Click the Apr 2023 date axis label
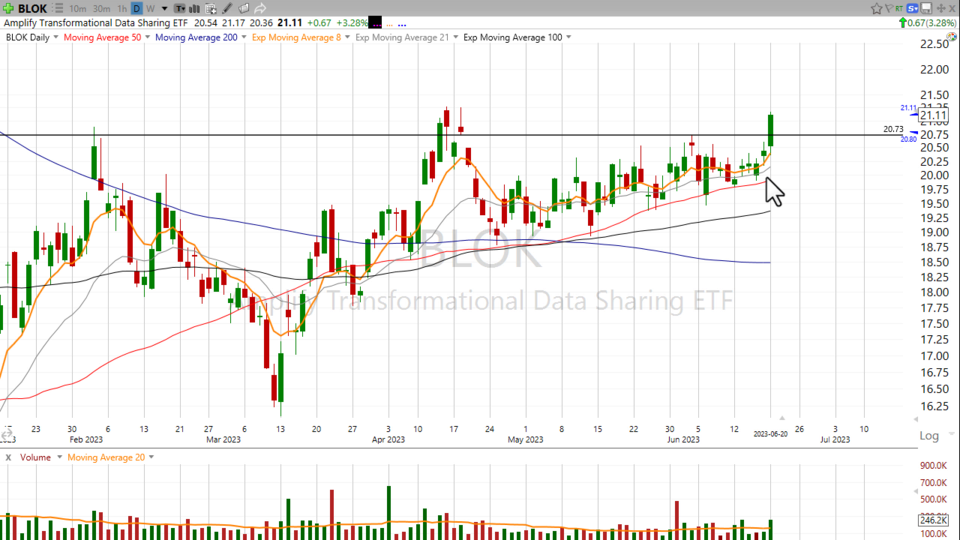The width and height of the screenshot is (960, 540). click(388, 440)
